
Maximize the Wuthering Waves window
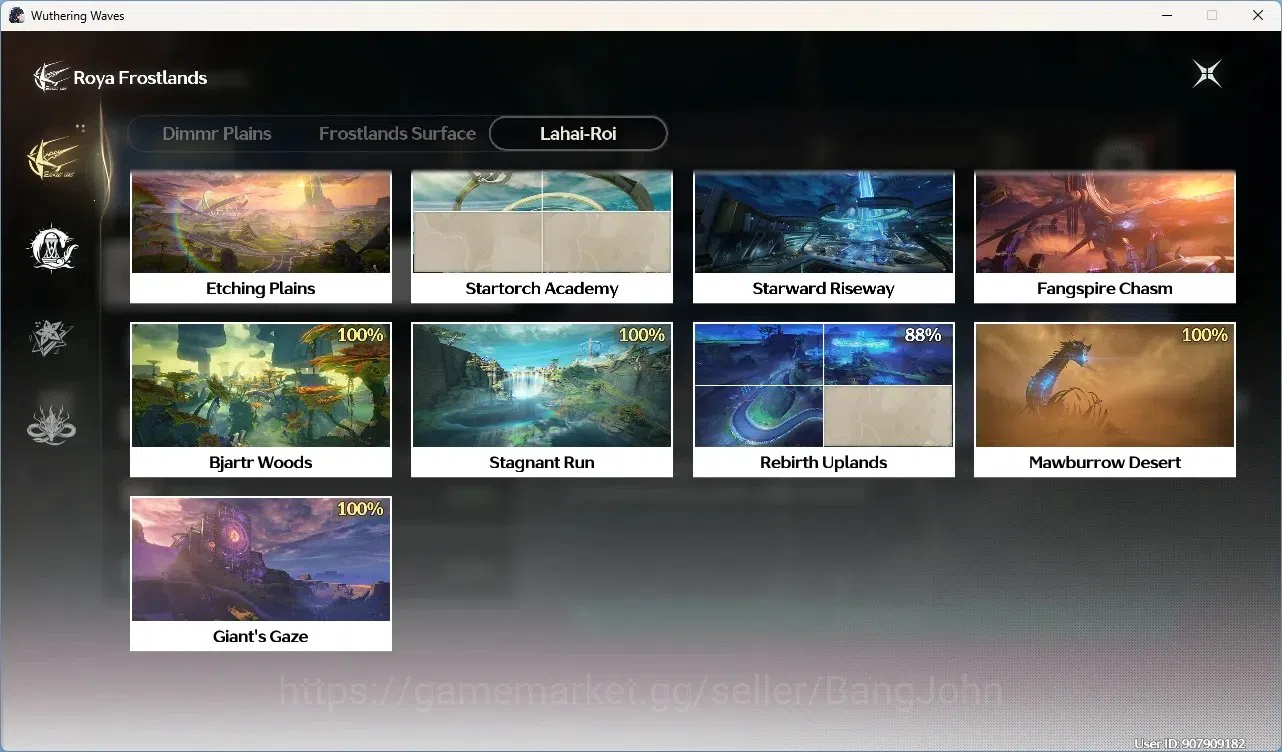click(1212, 15)
